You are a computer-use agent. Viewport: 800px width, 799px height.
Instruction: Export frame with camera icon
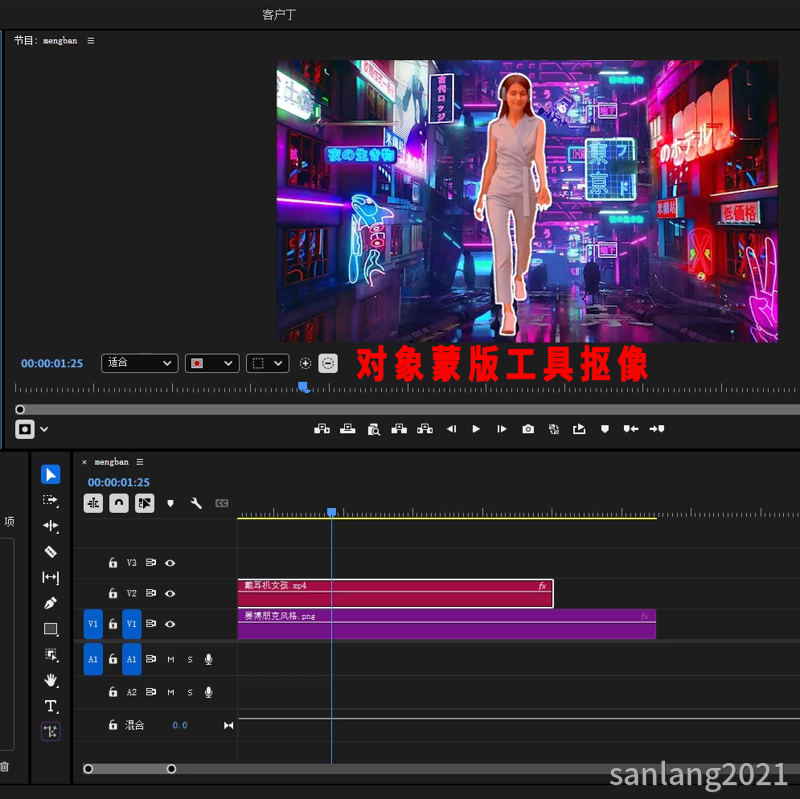click(528, 429)
